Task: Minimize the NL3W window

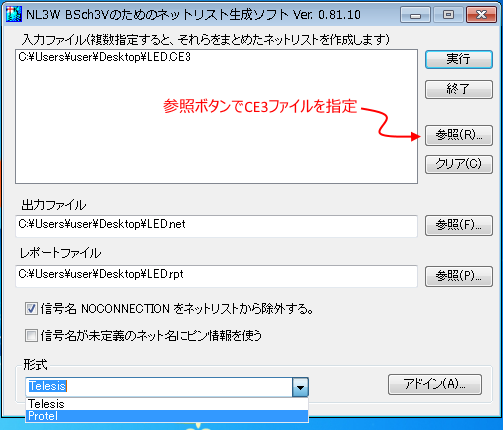Action: 415,15
